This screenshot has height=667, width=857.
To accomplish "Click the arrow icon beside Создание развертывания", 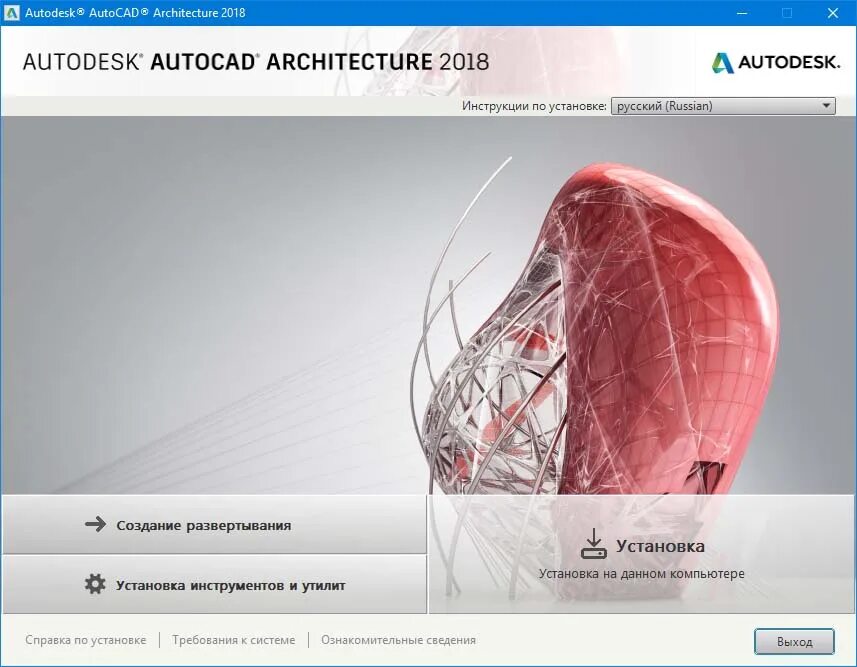I will 96,525.
